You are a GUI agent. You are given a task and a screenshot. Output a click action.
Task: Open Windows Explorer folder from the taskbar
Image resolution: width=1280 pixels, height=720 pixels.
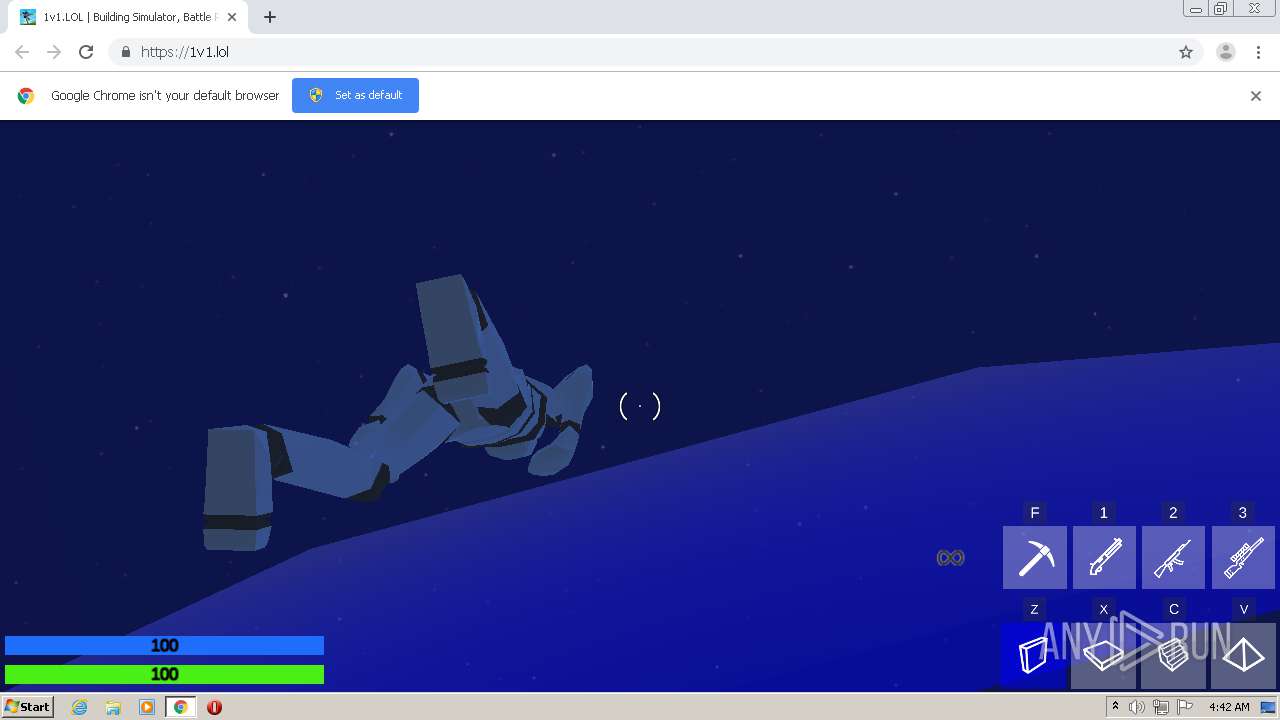tap(113, 707)
